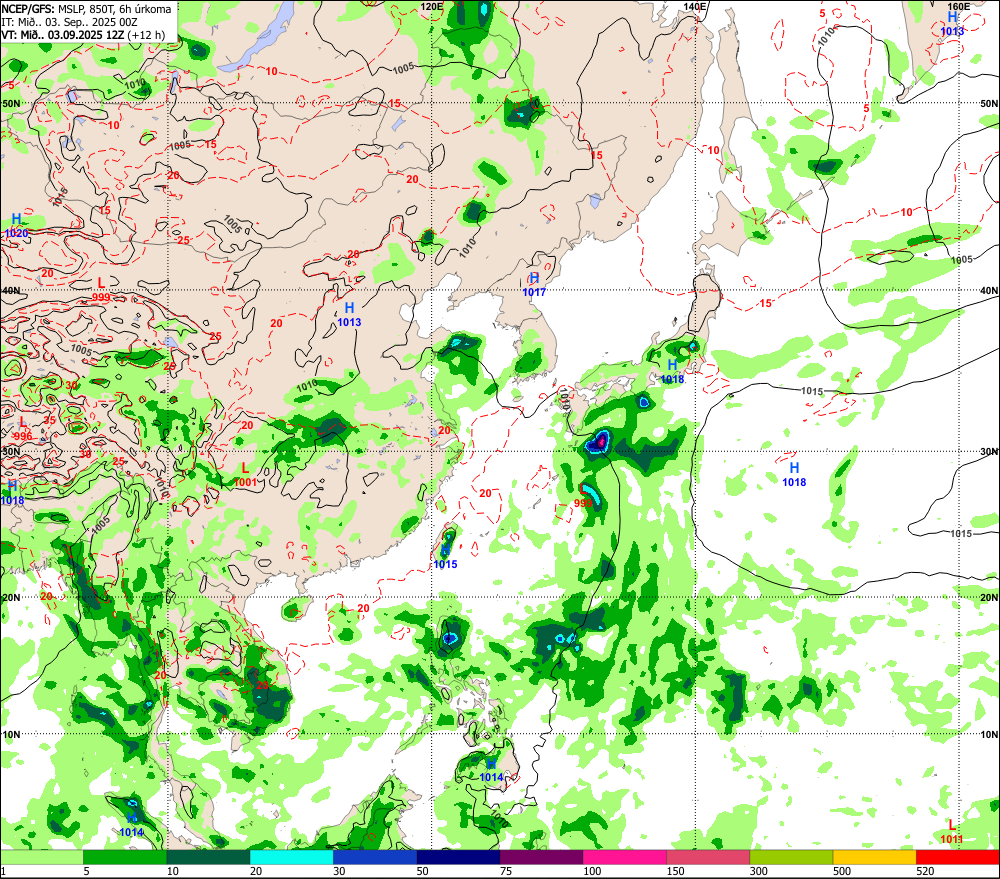Image resolution: width=1000 pixels, height=879 pixels.
Task: Click the L 999 low over inland China
Action: coord(101,290)
